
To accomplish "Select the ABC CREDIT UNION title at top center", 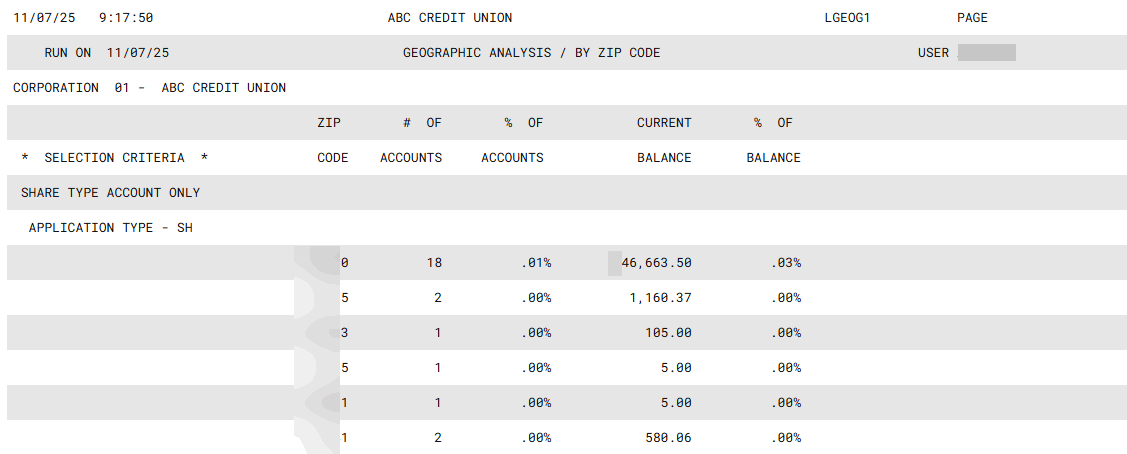I will (449, 18).
